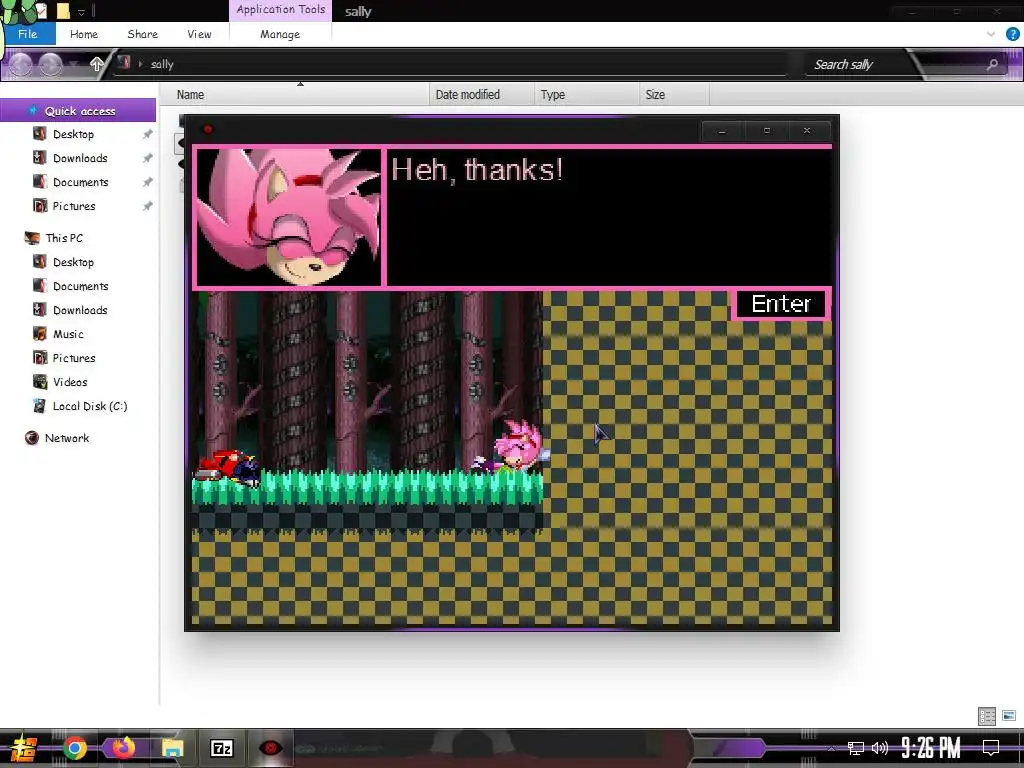
Task: Open the Videos folder
Action: tap(70, 382)
